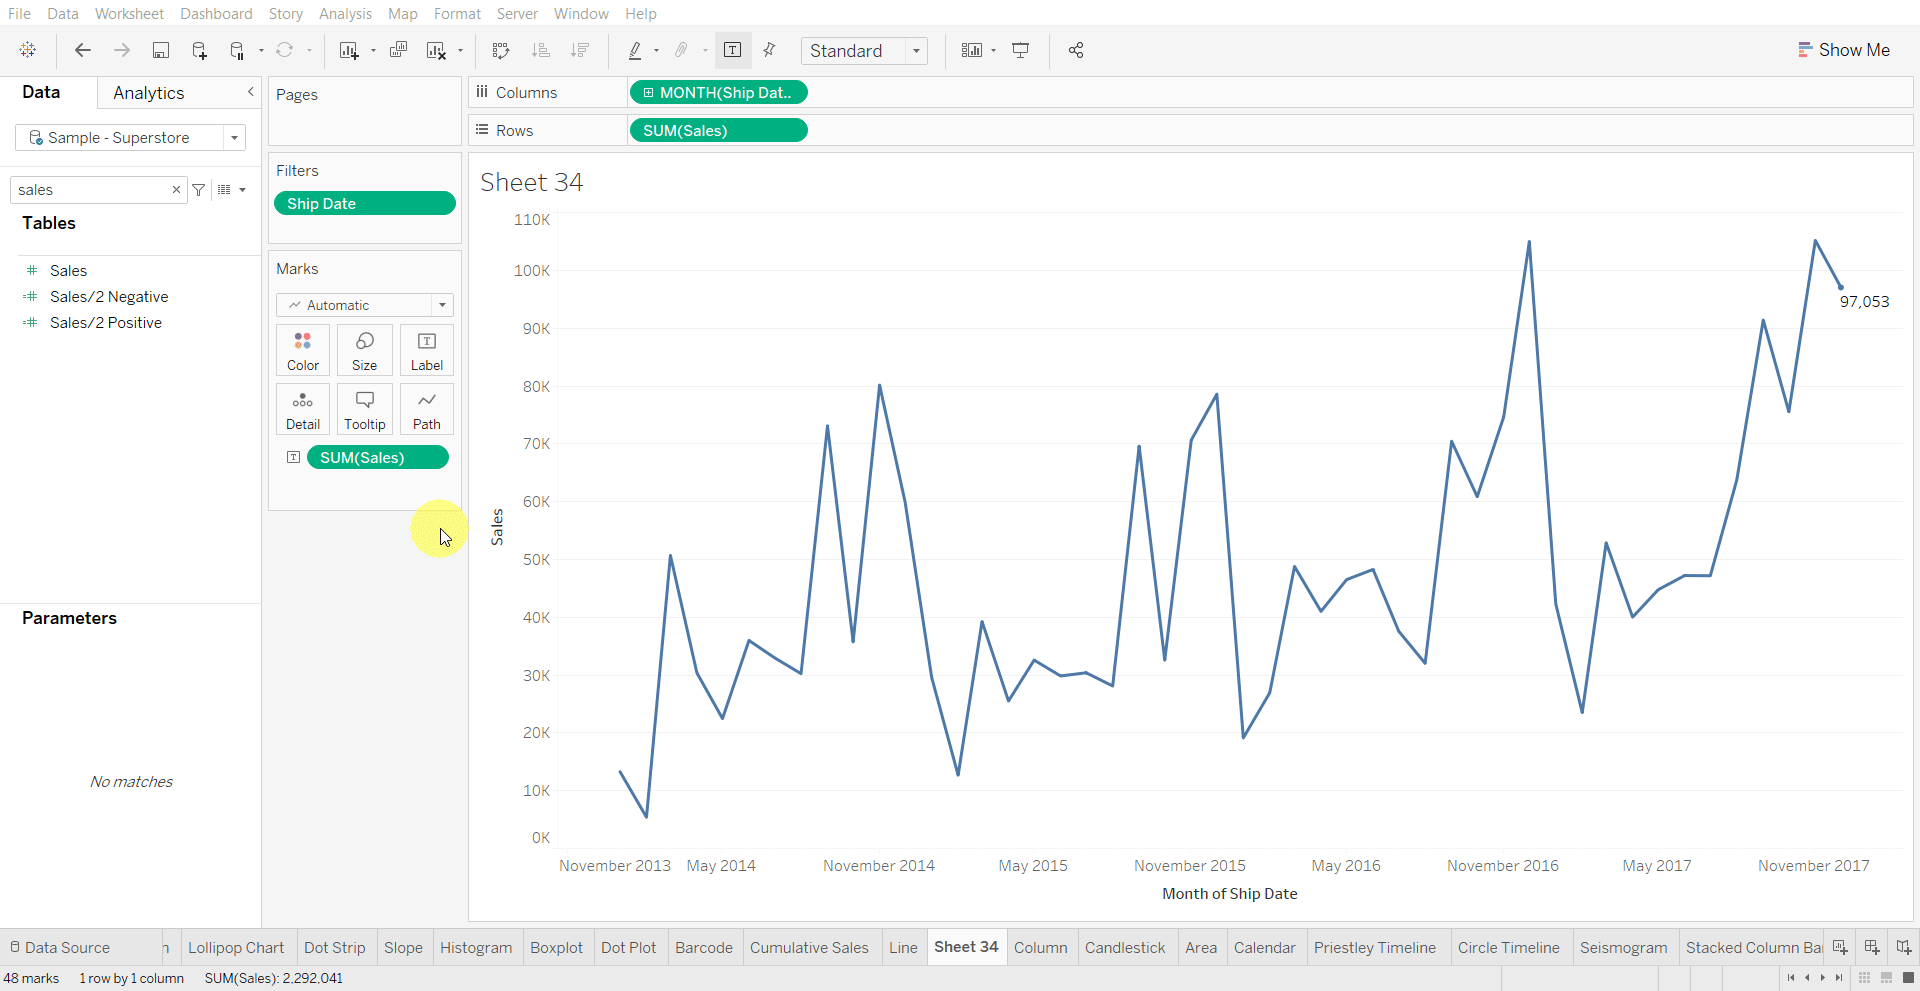Click the Group Members paperclip icon
This screenshot has height=991, width=1920.
682,50
